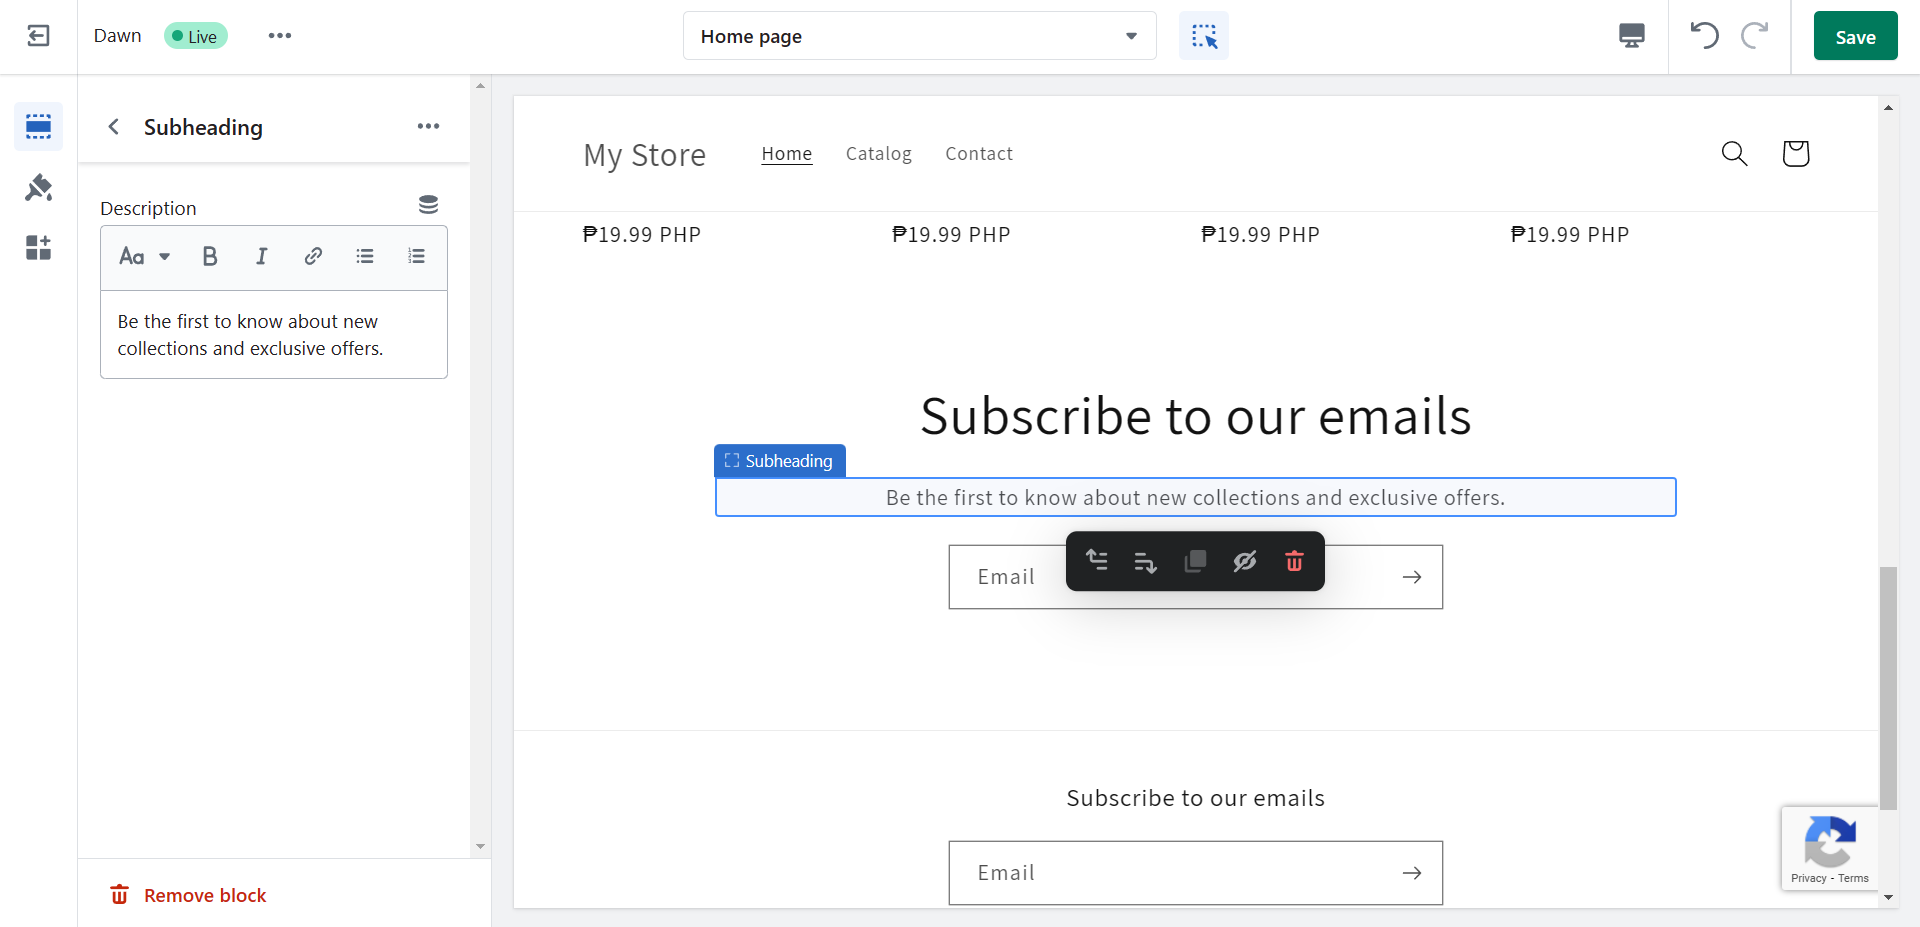1920x927 pixels.
Task: Apply bulleted list formatting
Action: tap(365, 257)
